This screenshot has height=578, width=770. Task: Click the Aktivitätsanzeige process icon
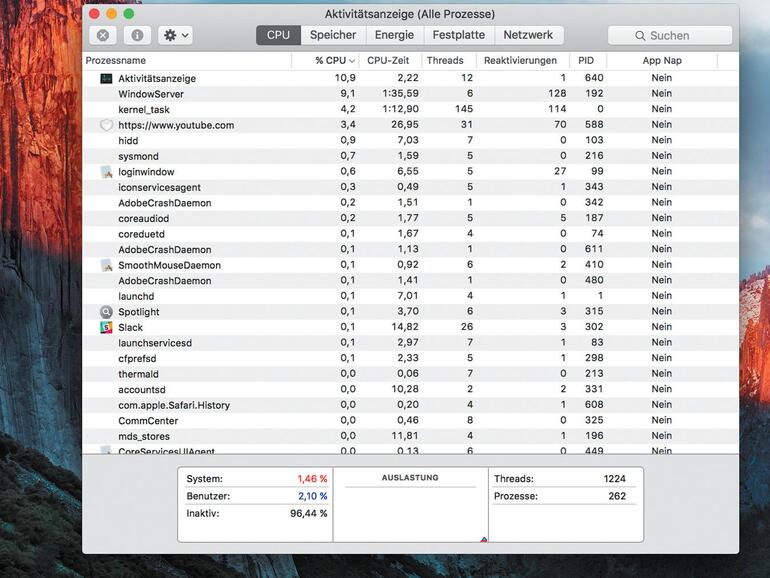106,79
